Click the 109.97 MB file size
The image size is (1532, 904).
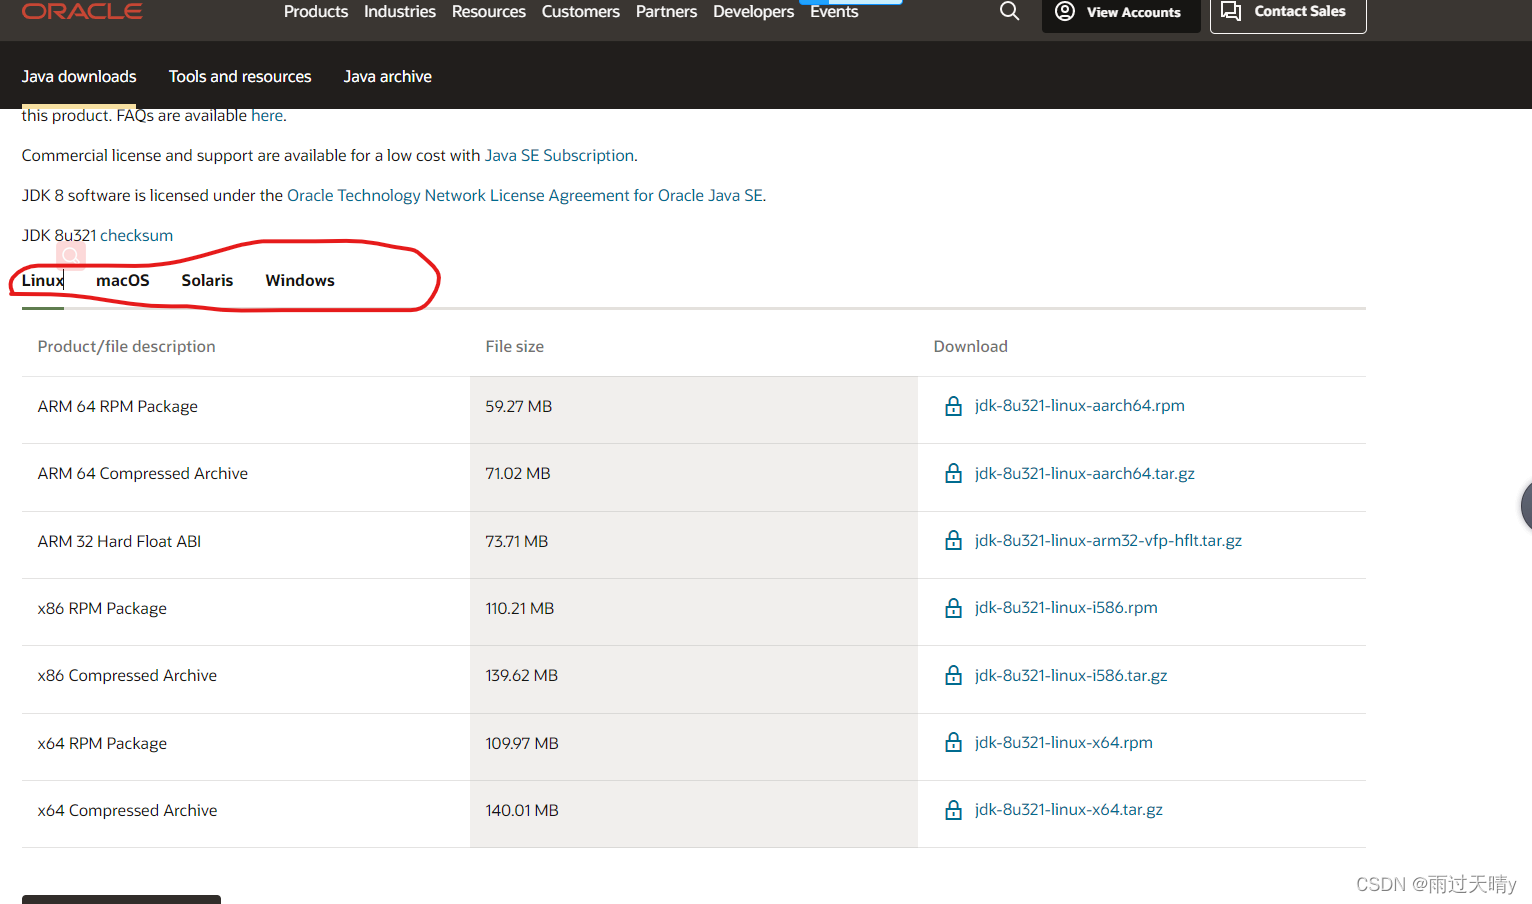pyautogui.click(x=522, y=743)
